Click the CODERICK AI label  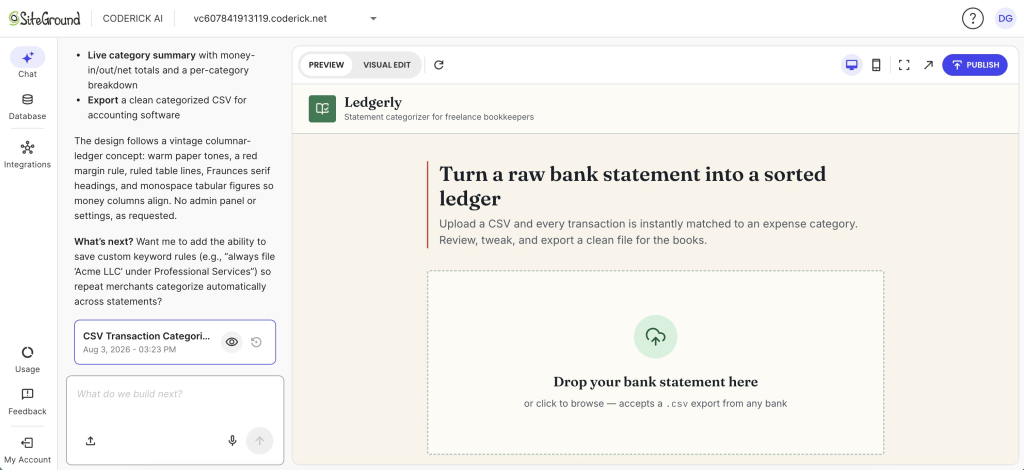point(133,18)
